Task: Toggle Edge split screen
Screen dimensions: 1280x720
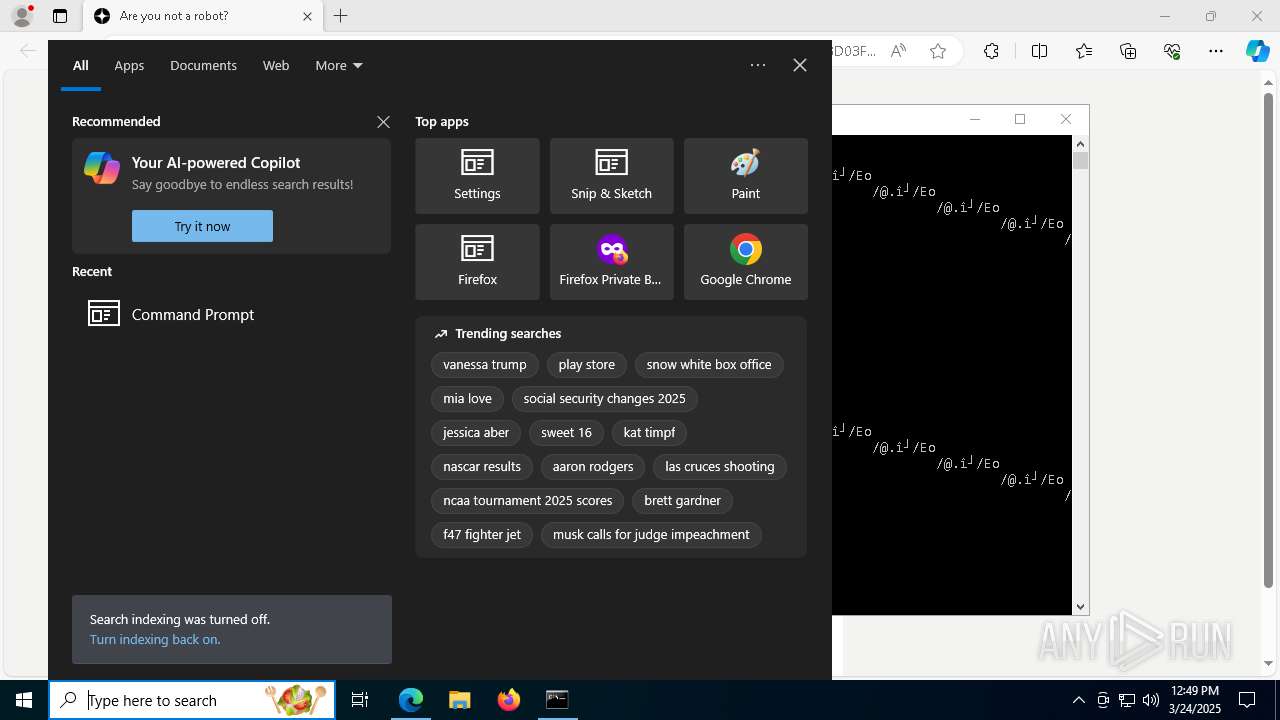Action: coord(1039,51)
